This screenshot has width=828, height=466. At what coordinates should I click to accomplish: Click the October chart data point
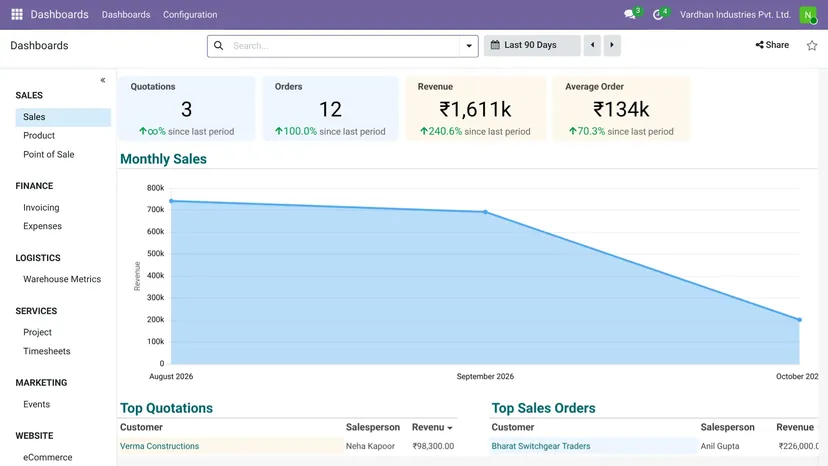(799, 320)
